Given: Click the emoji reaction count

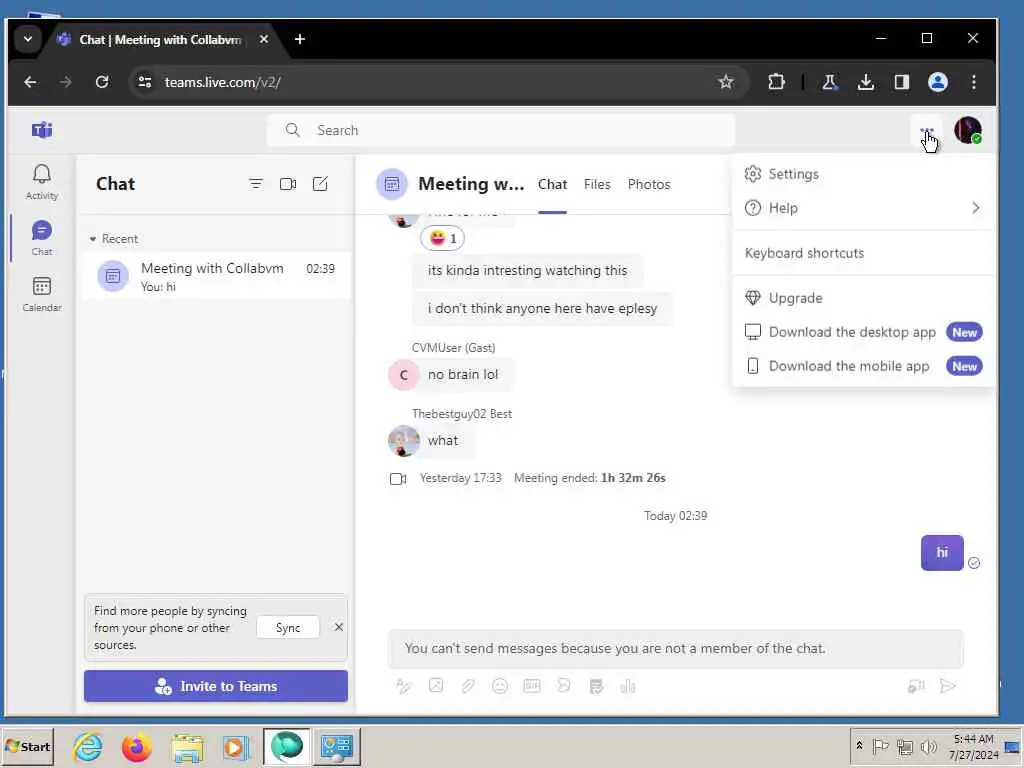Looking at the screenshot, I should 442,238.
